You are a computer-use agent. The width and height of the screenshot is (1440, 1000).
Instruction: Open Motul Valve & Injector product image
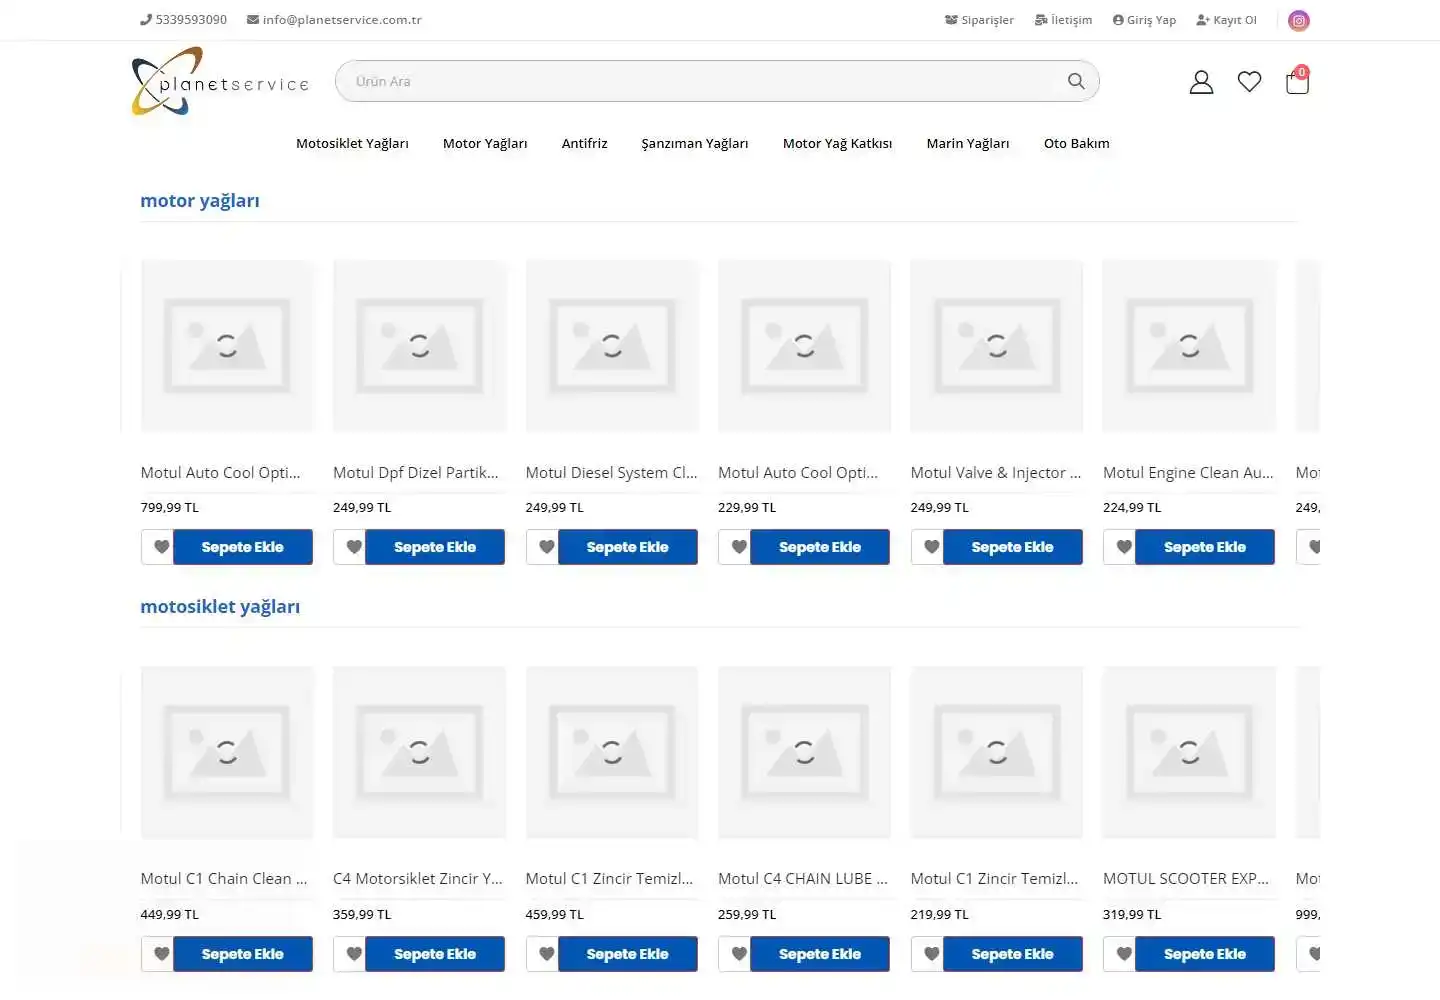click(997, 346)
